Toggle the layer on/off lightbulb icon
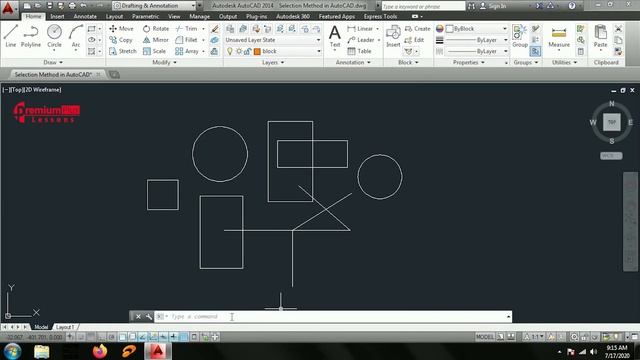Viewport: 640px width, 360px height. tap(230, 51)
